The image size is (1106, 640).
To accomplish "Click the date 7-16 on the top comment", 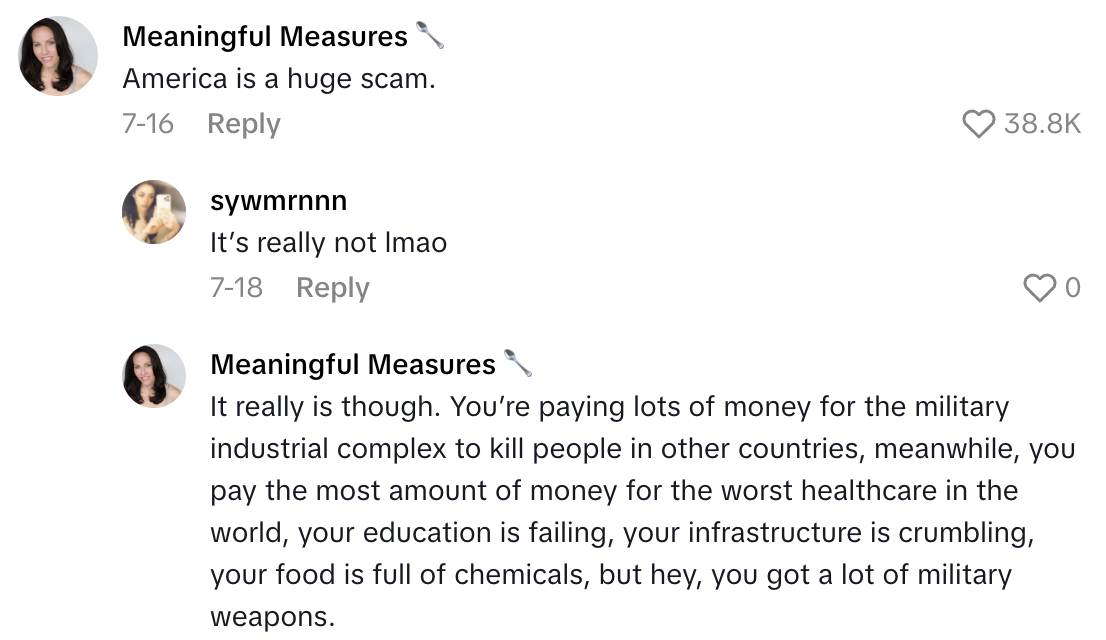I will click(x=148, y=122).
